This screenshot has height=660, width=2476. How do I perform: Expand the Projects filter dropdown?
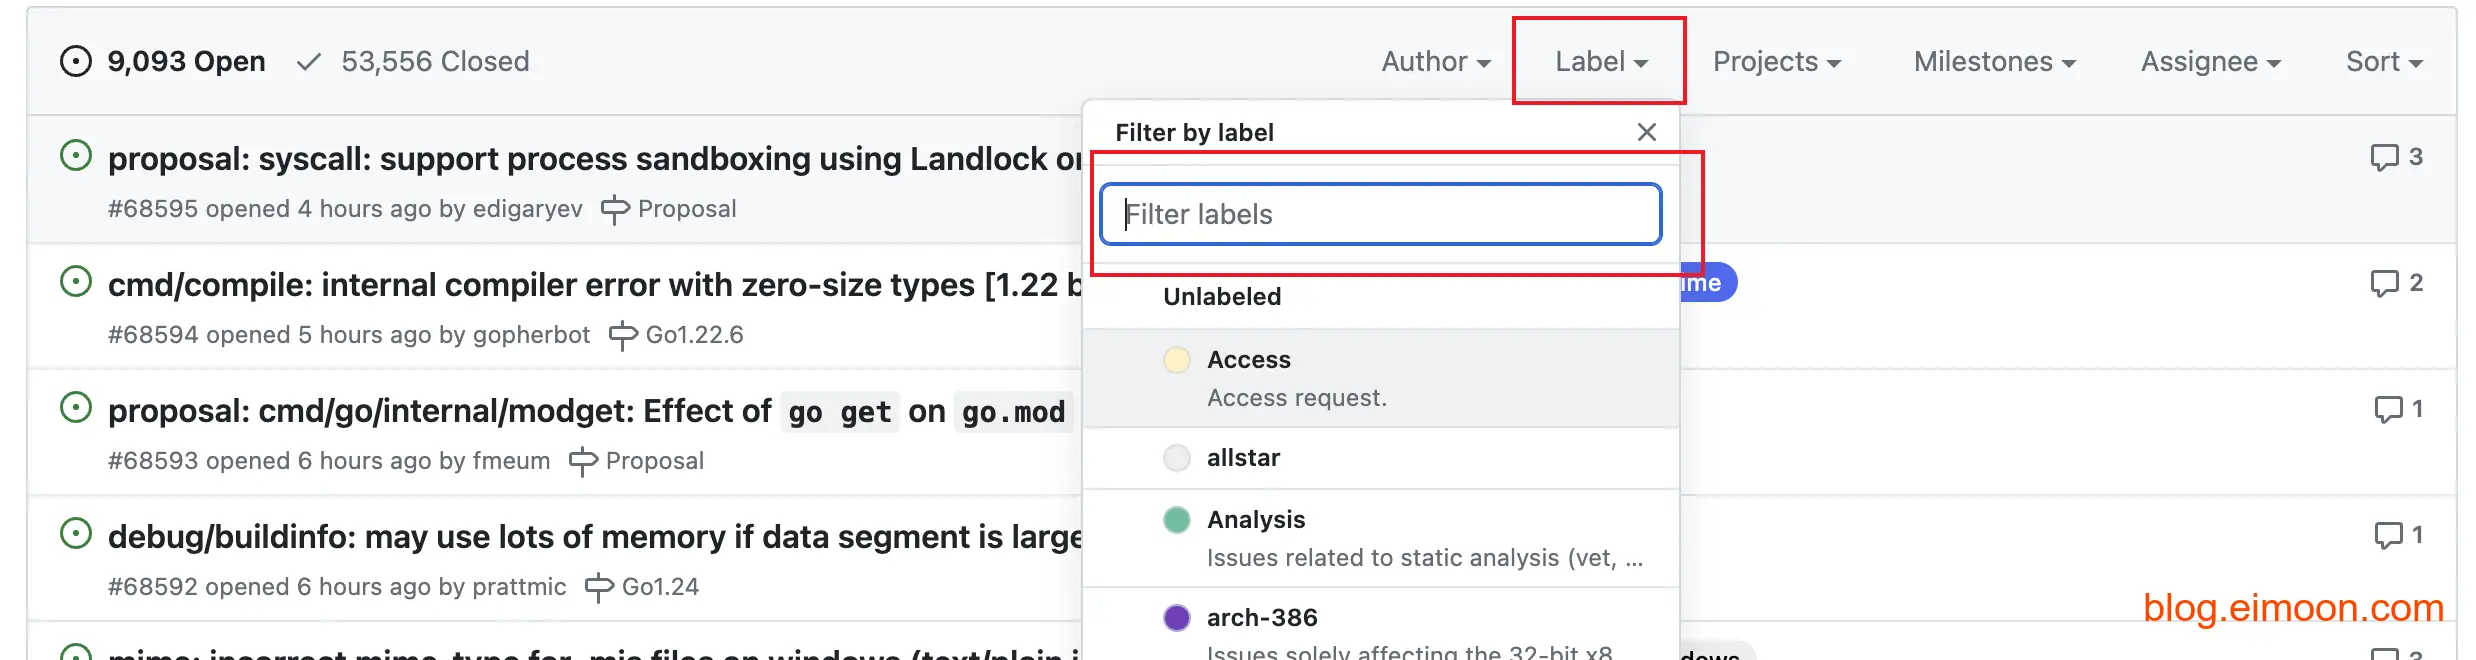pos(1776,62)
